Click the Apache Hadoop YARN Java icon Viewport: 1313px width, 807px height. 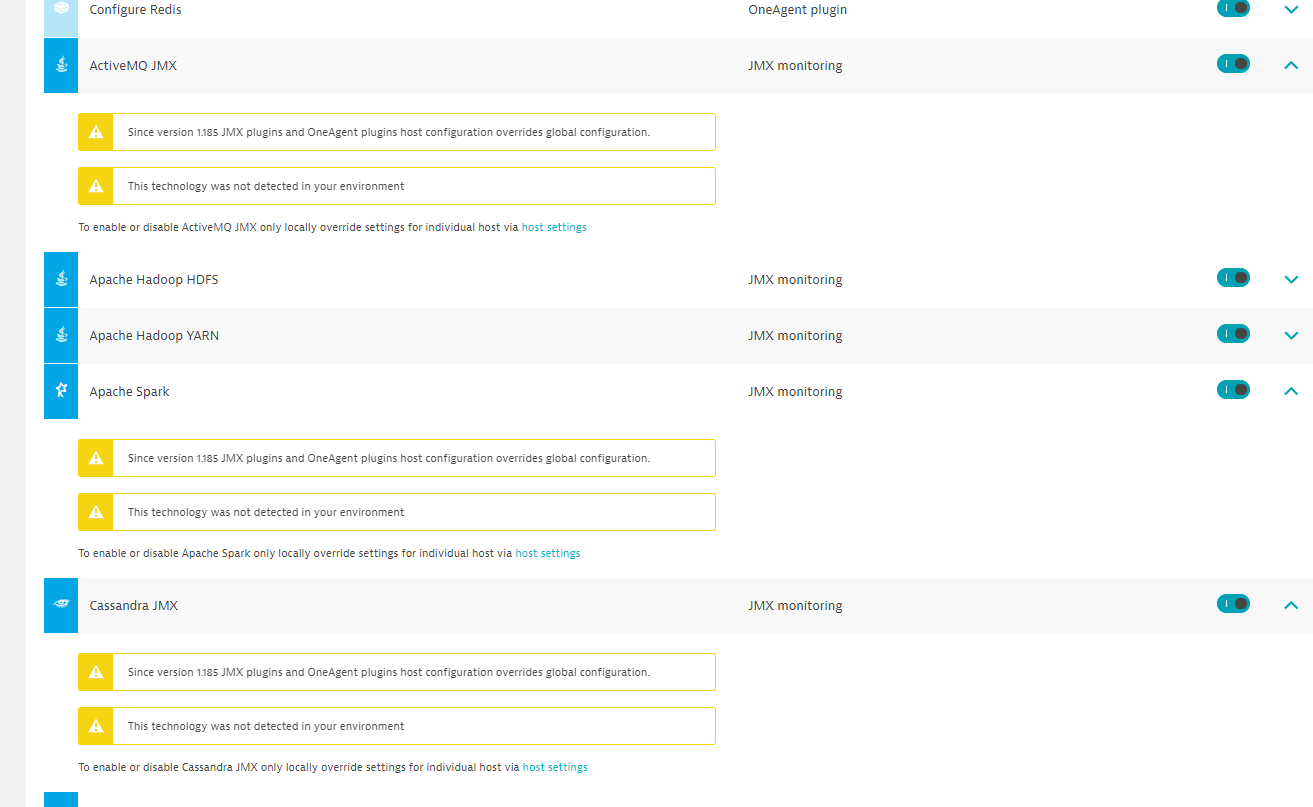click(x=61, y=336)
